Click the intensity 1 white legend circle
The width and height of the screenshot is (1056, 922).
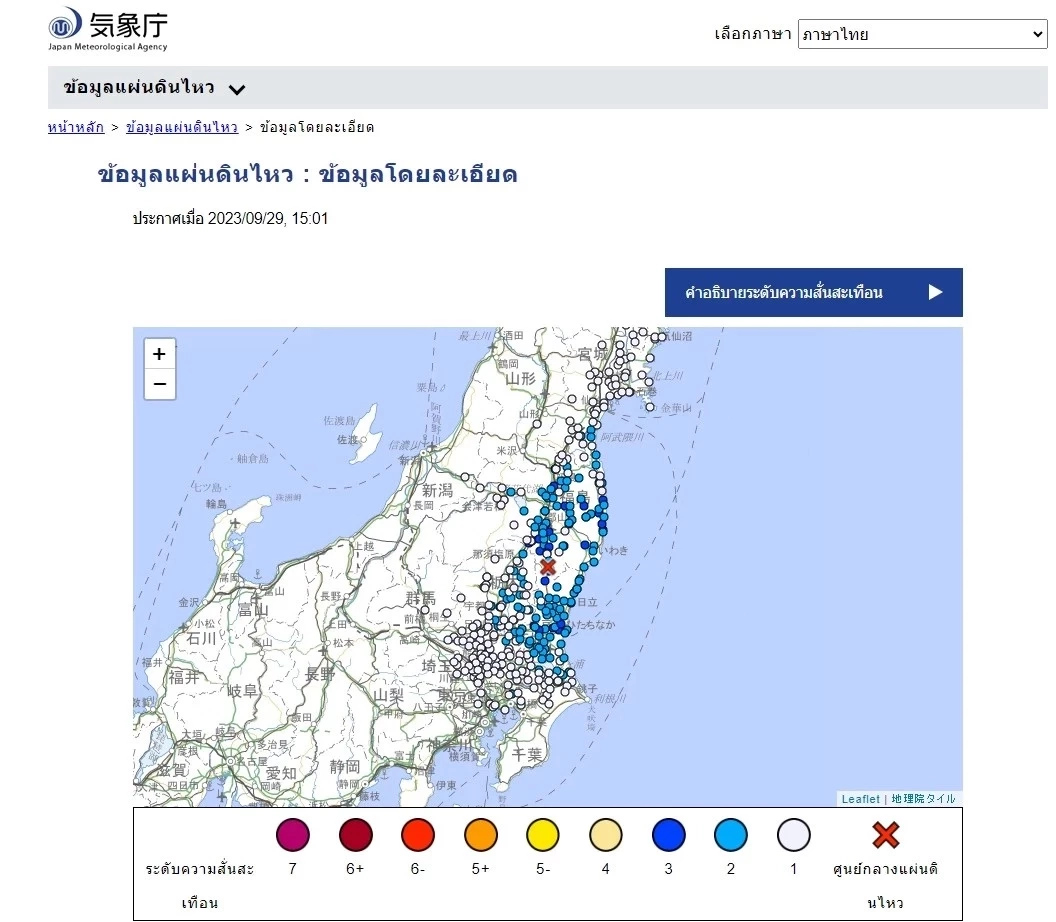click(793, 835)
